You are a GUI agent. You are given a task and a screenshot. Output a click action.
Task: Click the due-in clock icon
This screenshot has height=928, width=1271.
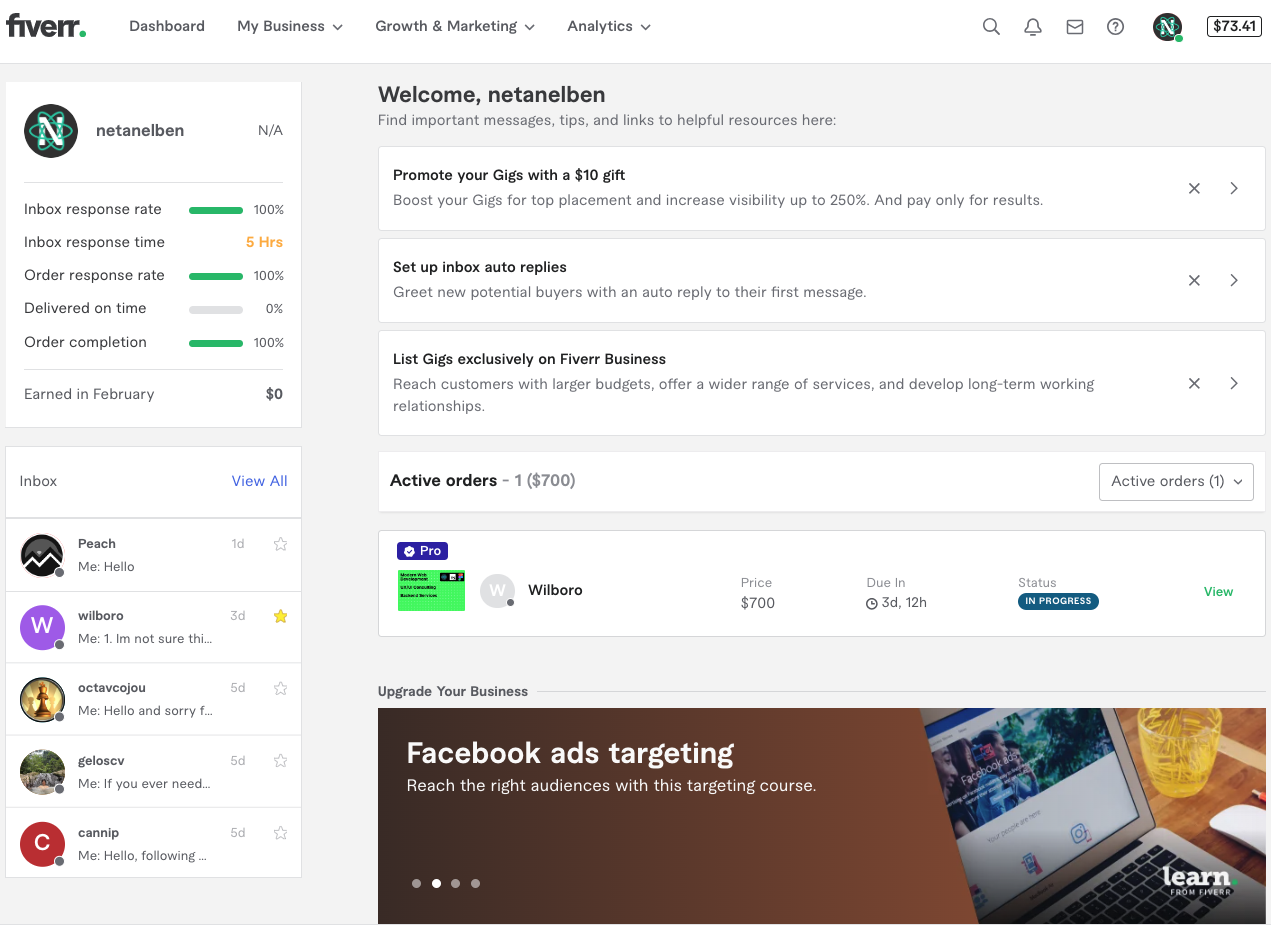(x=871, y=603)
